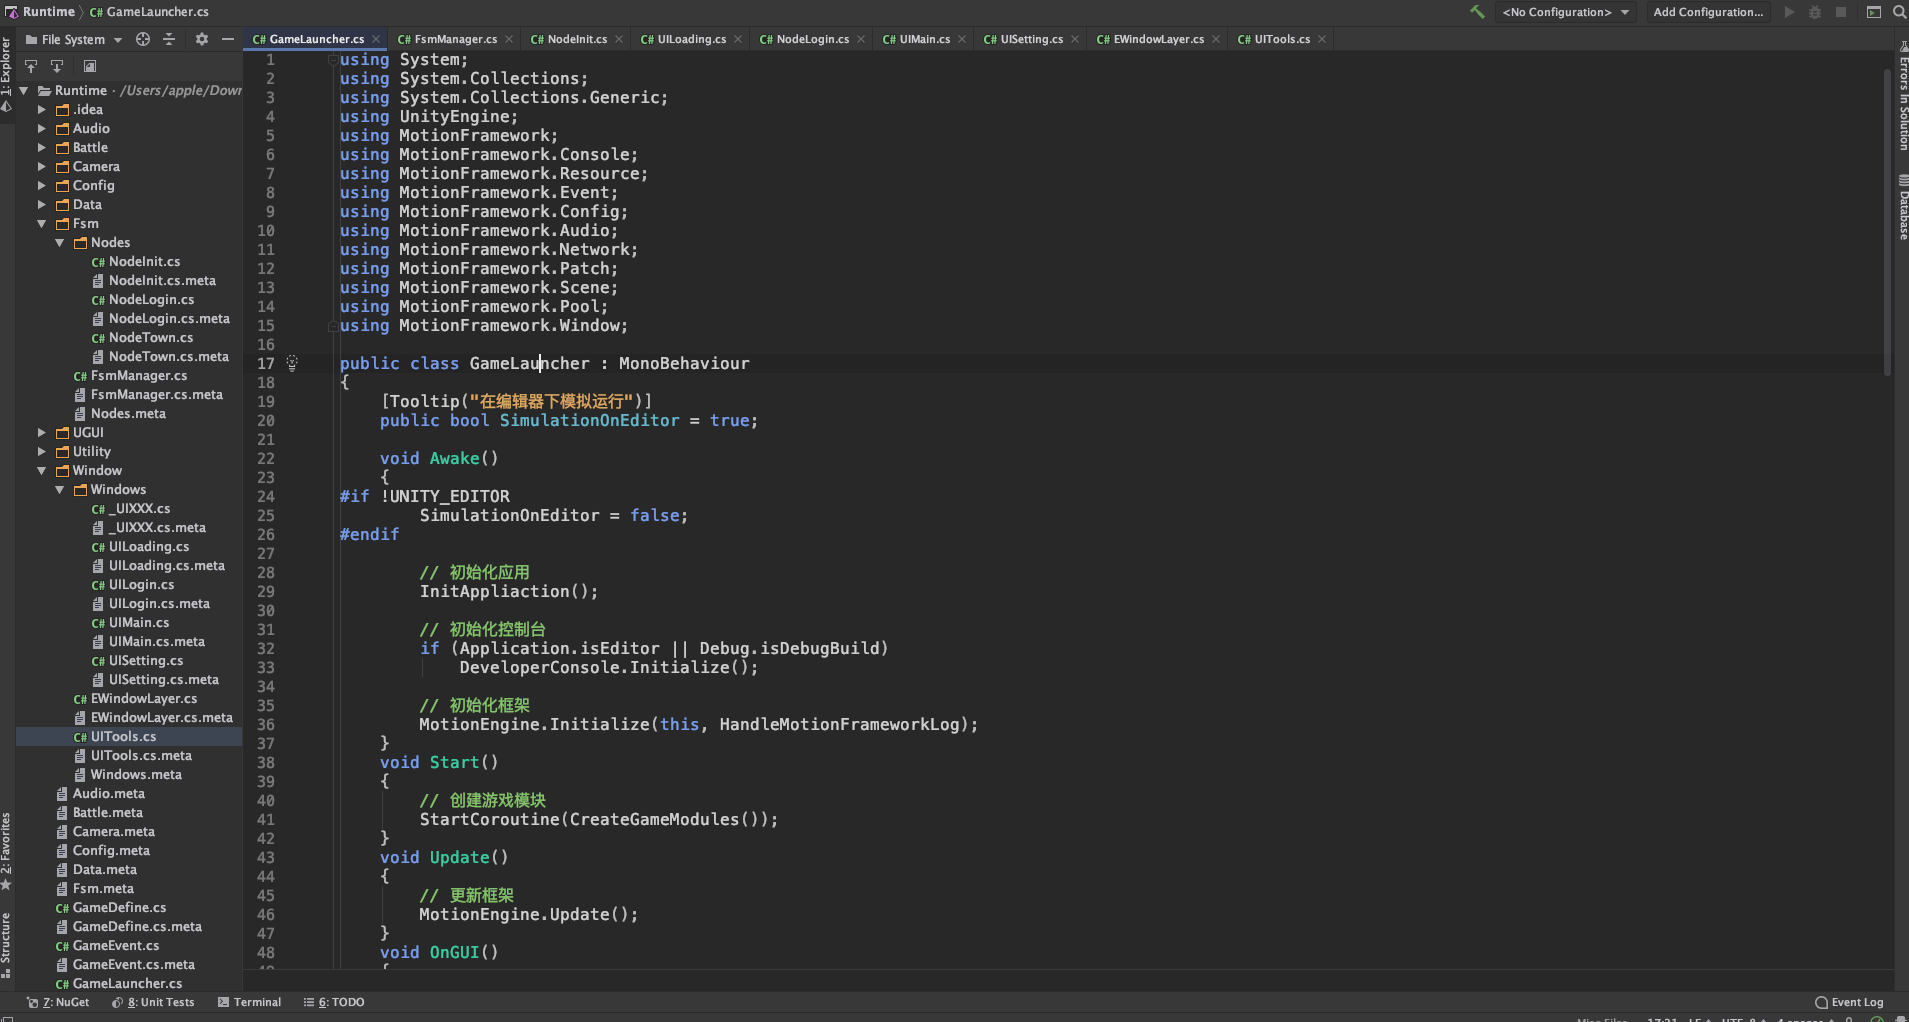Start debugging with the bug icon
This screenshot has height=1022, width=1909.
[1813, 11]
